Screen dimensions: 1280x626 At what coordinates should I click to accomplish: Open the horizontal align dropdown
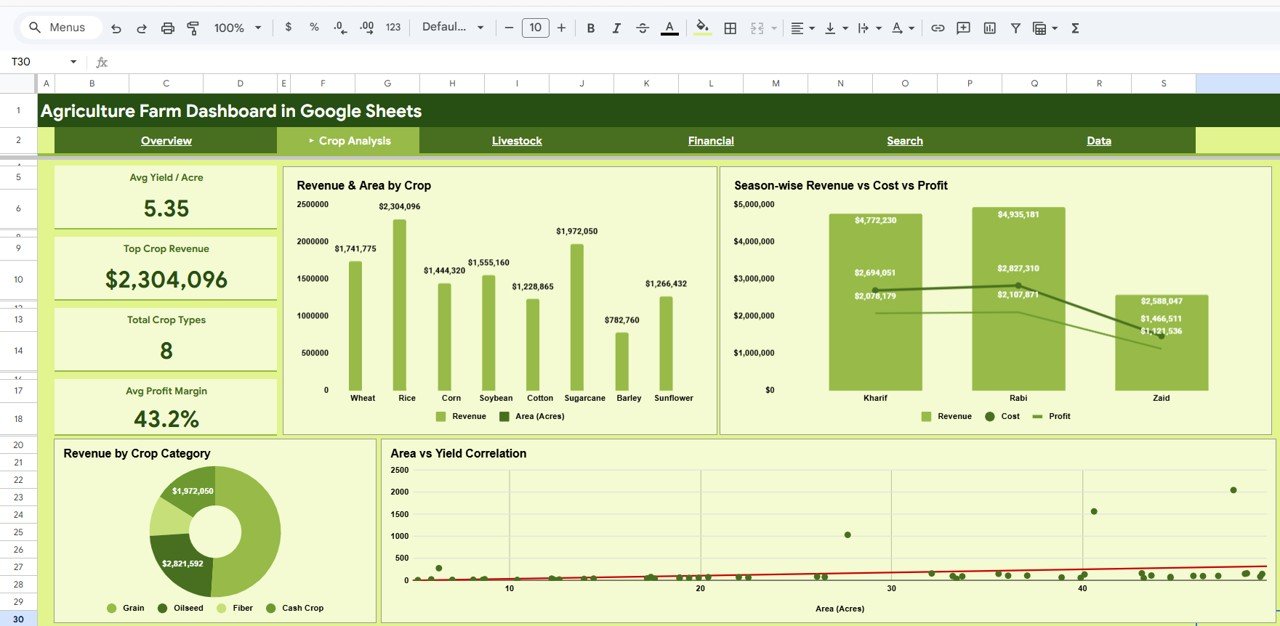pos(800,27)
